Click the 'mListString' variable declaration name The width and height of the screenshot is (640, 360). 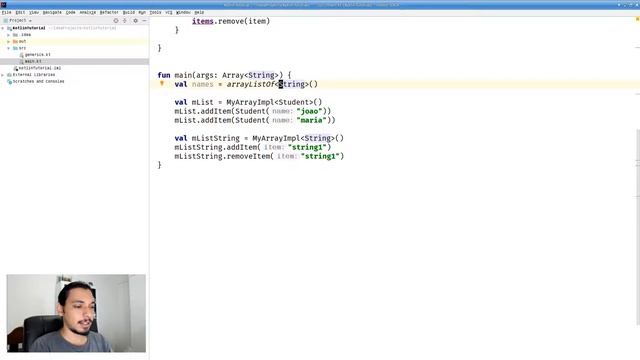click(216, 138)
